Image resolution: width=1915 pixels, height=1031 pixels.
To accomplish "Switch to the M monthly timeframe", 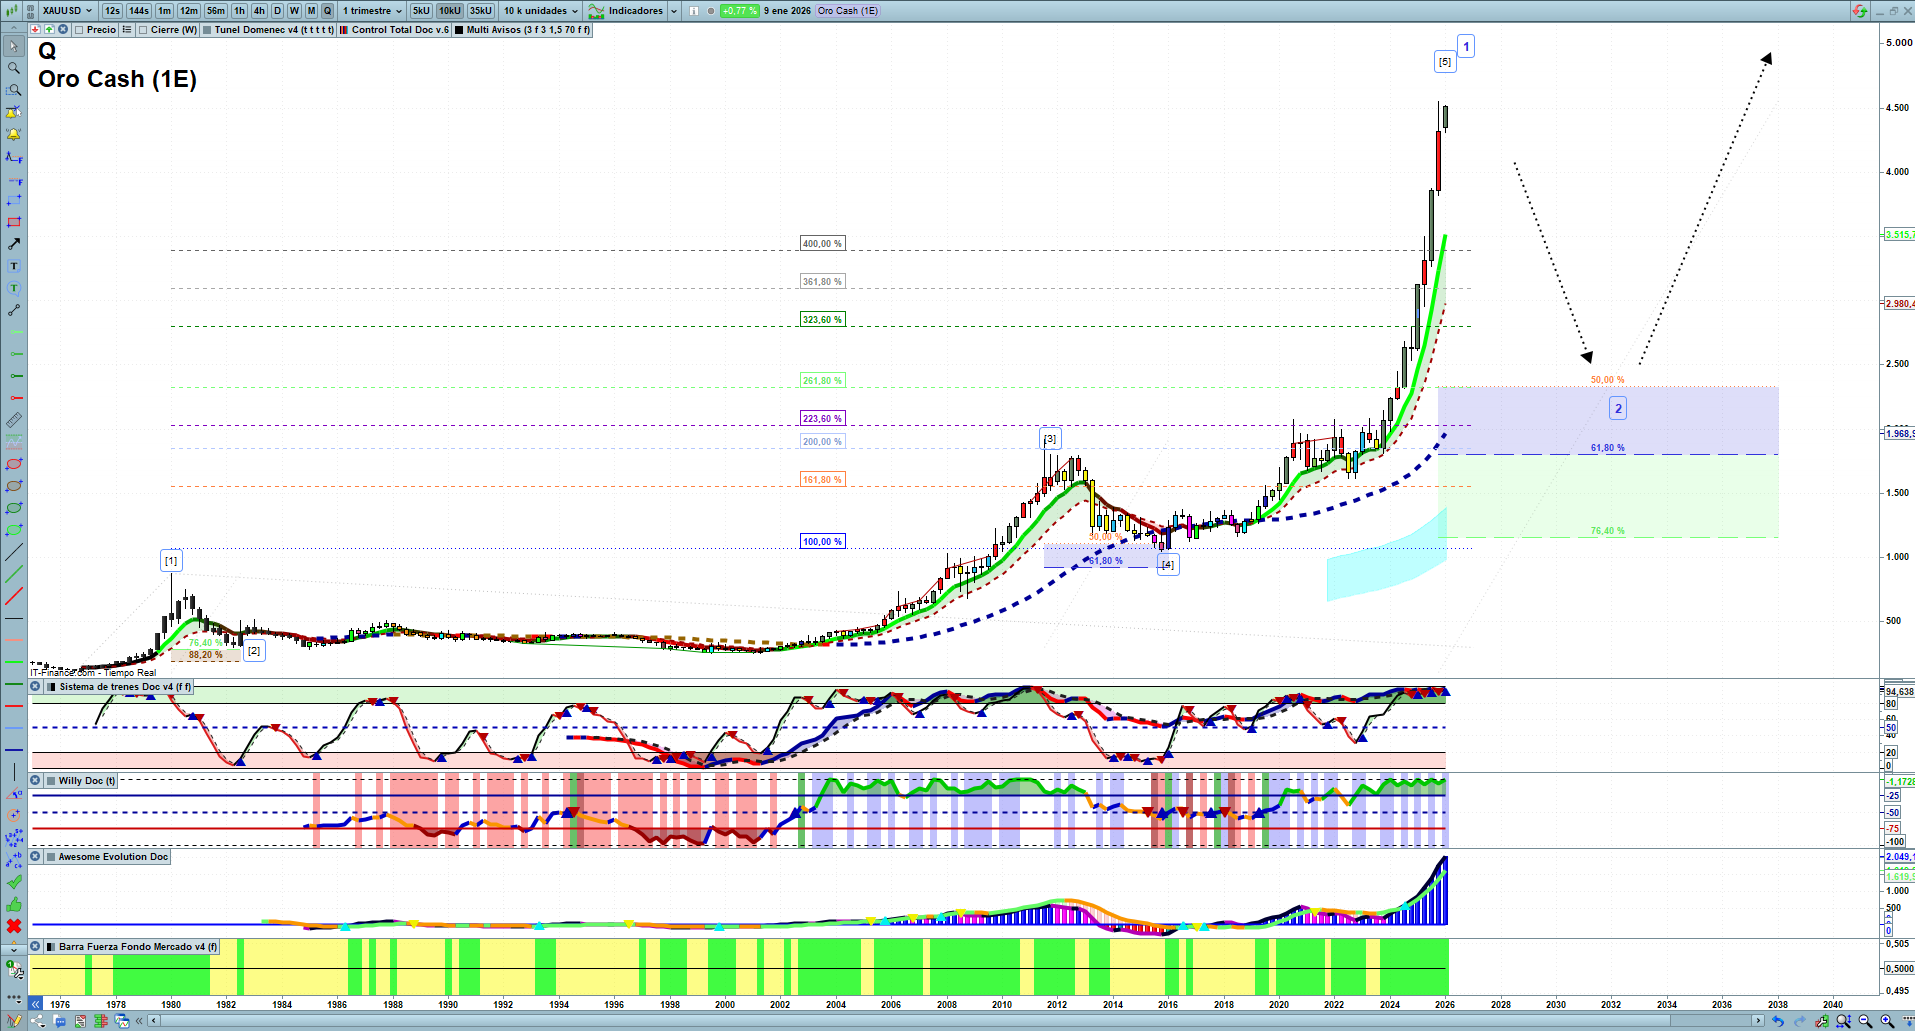I will click(311, 11).
